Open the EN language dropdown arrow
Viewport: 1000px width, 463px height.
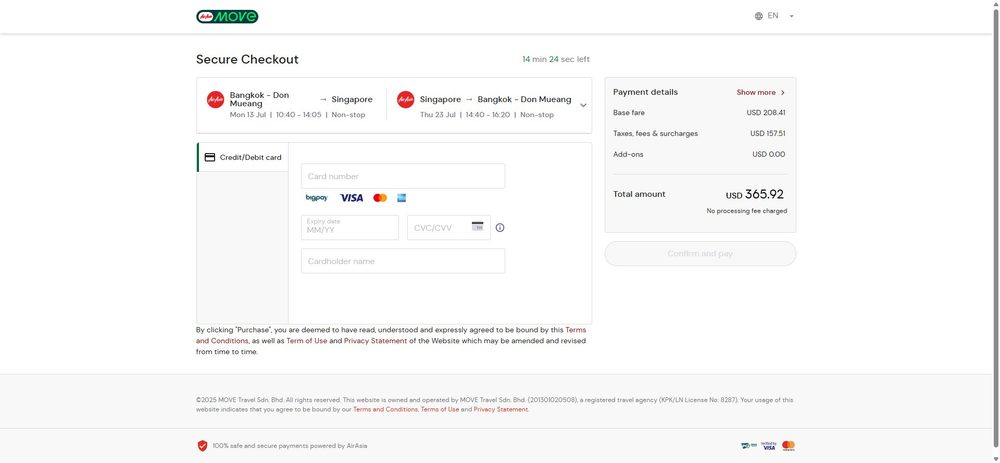coord(791,16)
